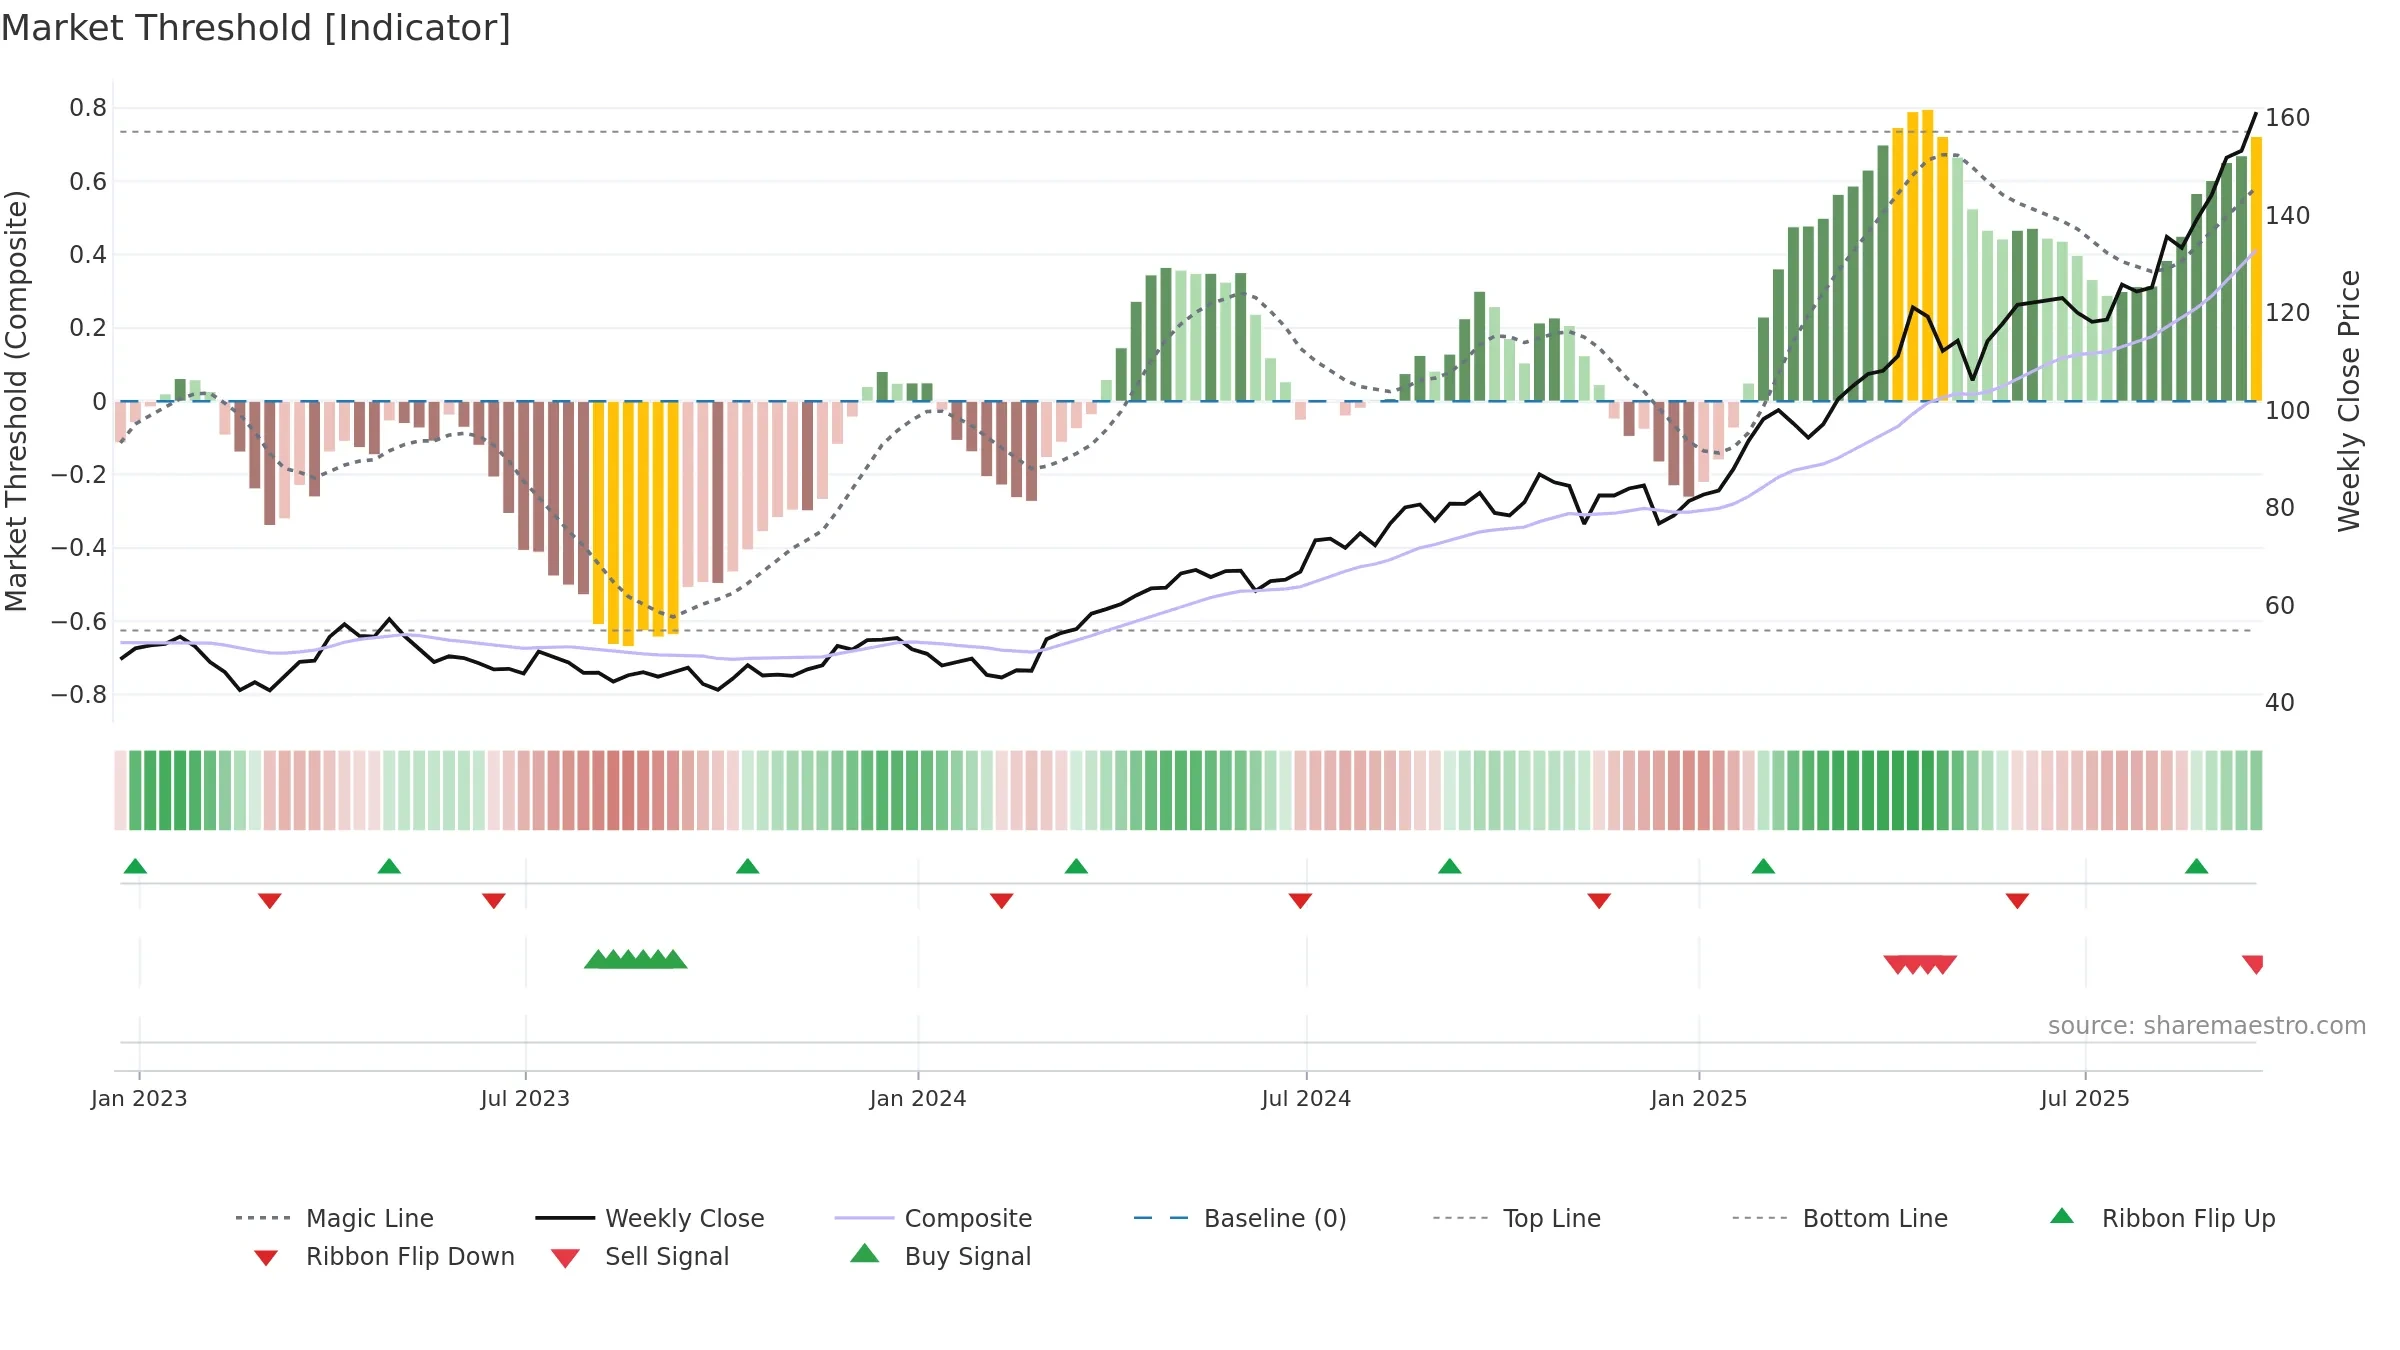Click the green Ribbon Flip Up legend triangle
The height and width of the screenshot is (1350, 2400).
(x=2062, y=1216)
